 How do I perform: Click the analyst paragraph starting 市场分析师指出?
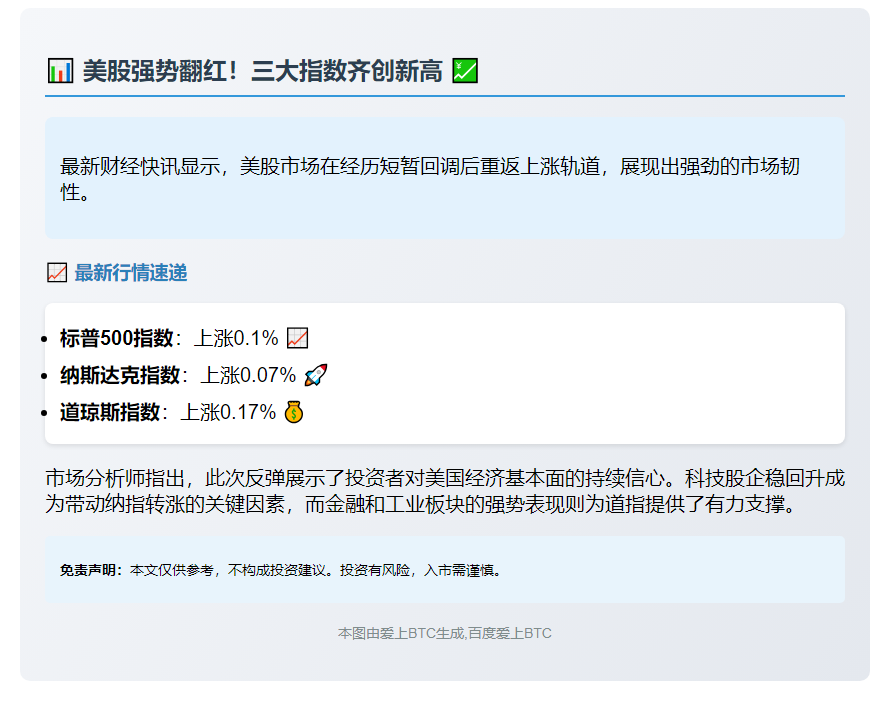coord(445,491)
